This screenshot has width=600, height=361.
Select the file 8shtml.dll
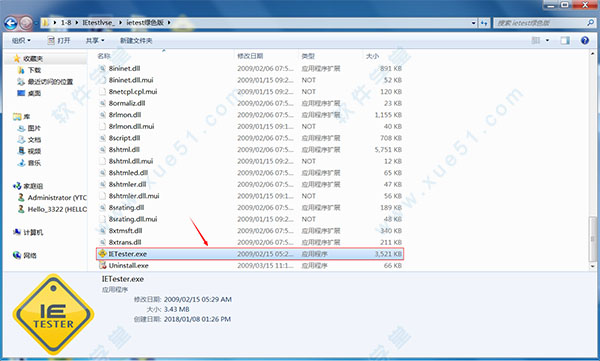point(124,149)
